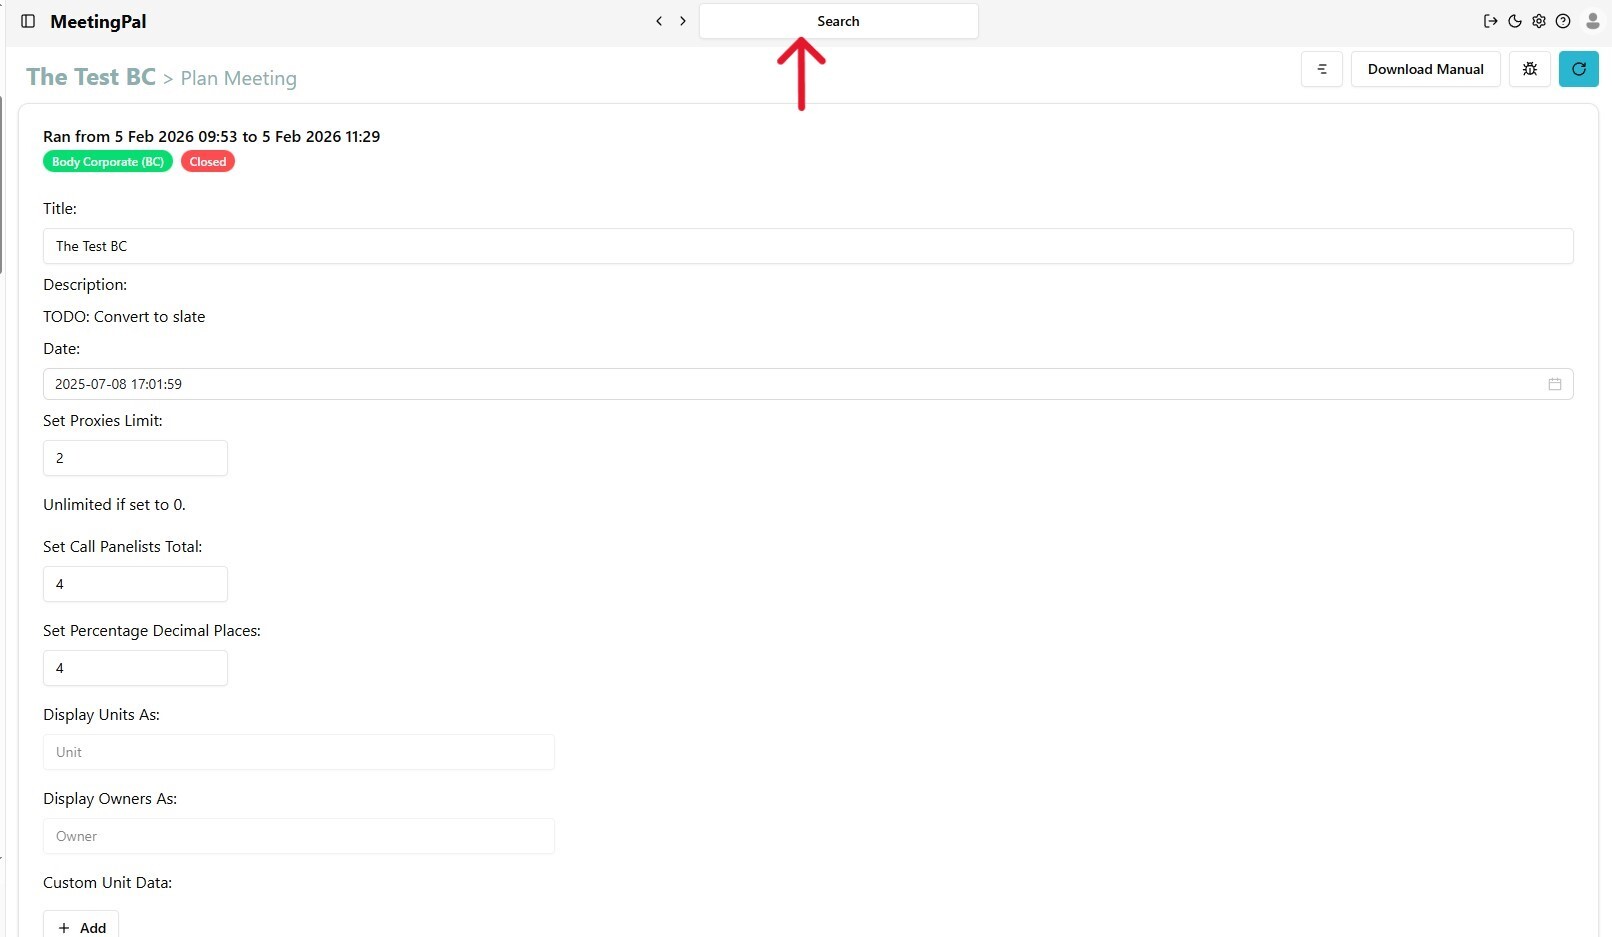Toggle the sidebar panel icon
1612x937 pixels.
click(x=28, y=21)
